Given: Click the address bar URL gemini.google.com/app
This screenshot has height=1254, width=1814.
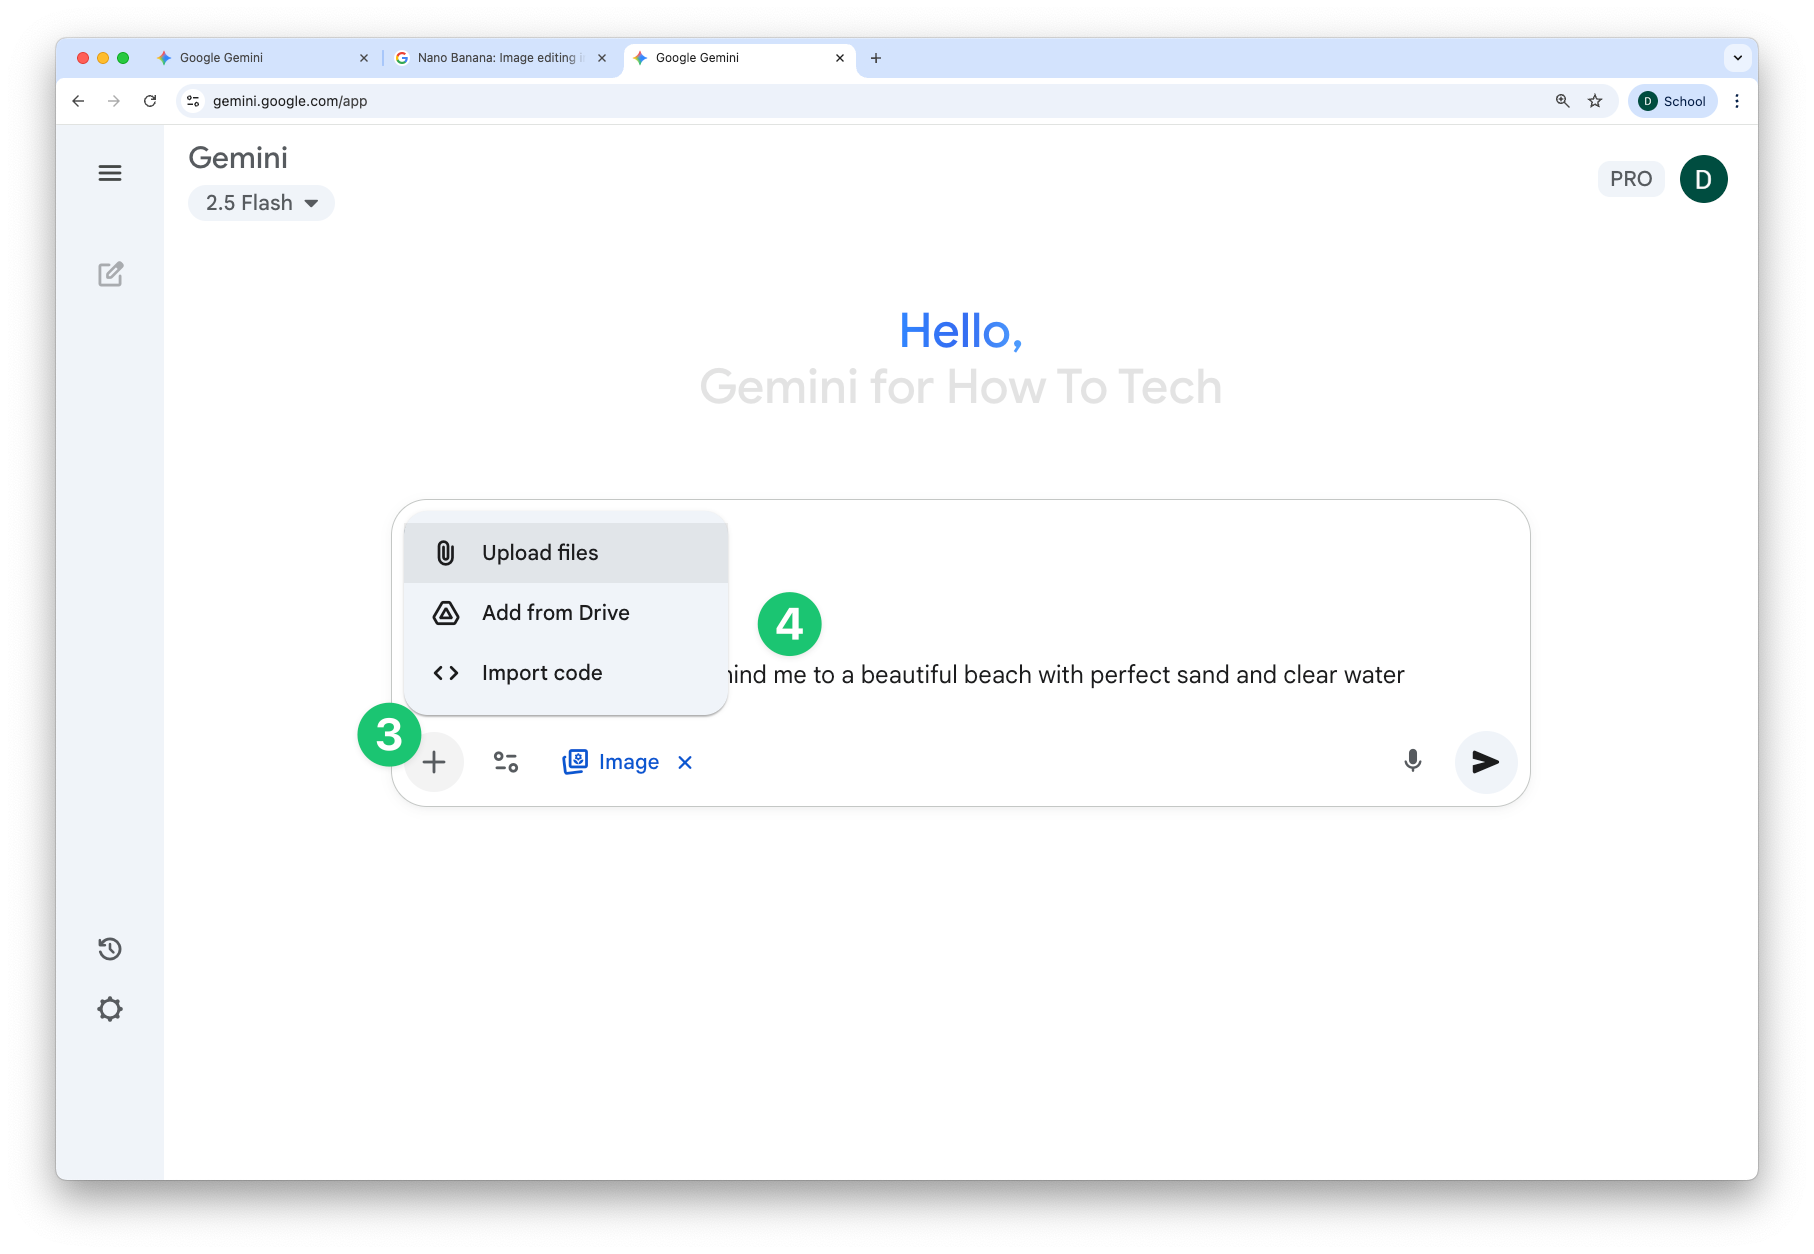Looking at the screenshot, I should [x=290, y=101].
